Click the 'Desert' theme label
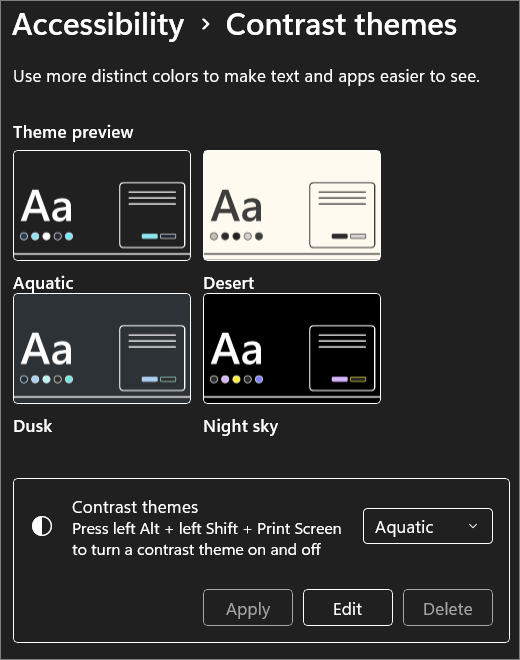The height and width of the screenshot is (660, 520). point(229,283)
